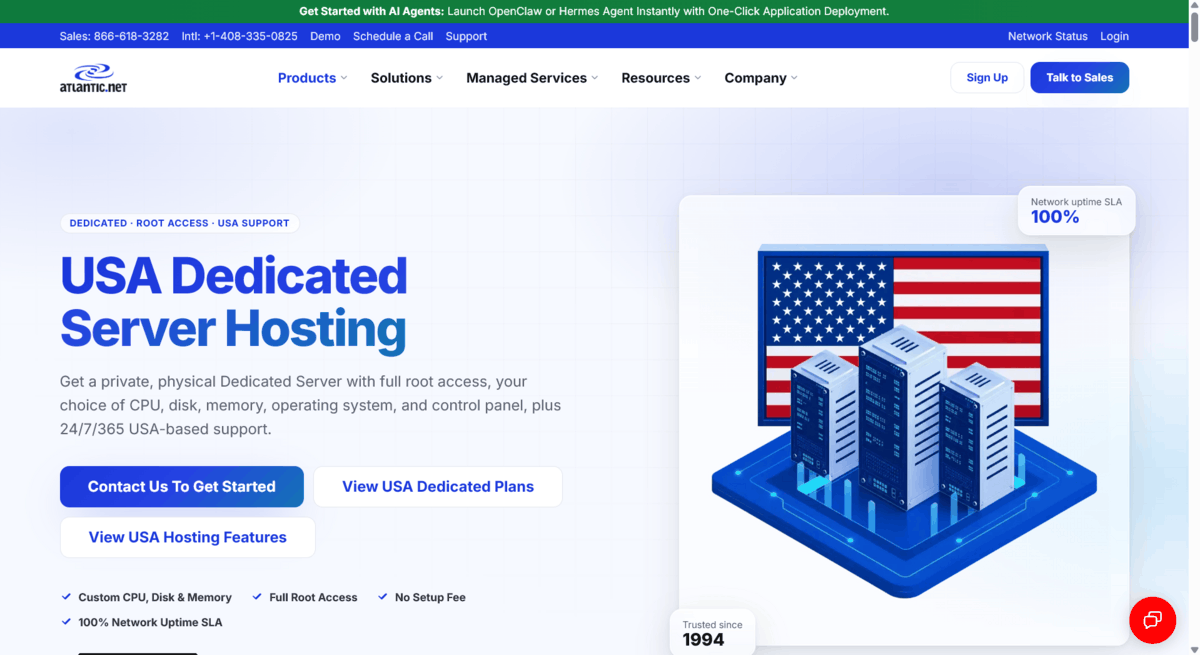Click Contact Us To Get Started
This screenshot has width=1200, height=655.
182,487
